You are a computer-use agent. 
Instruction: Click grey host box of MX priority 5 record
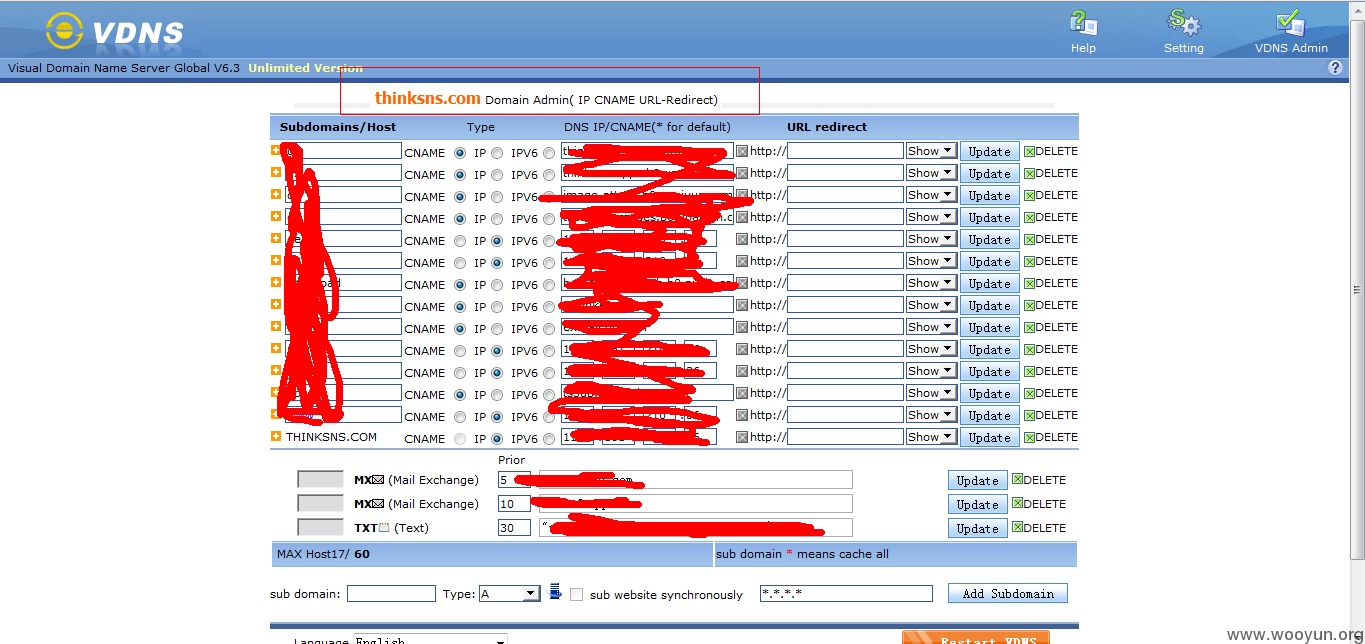tap(320, 480)
